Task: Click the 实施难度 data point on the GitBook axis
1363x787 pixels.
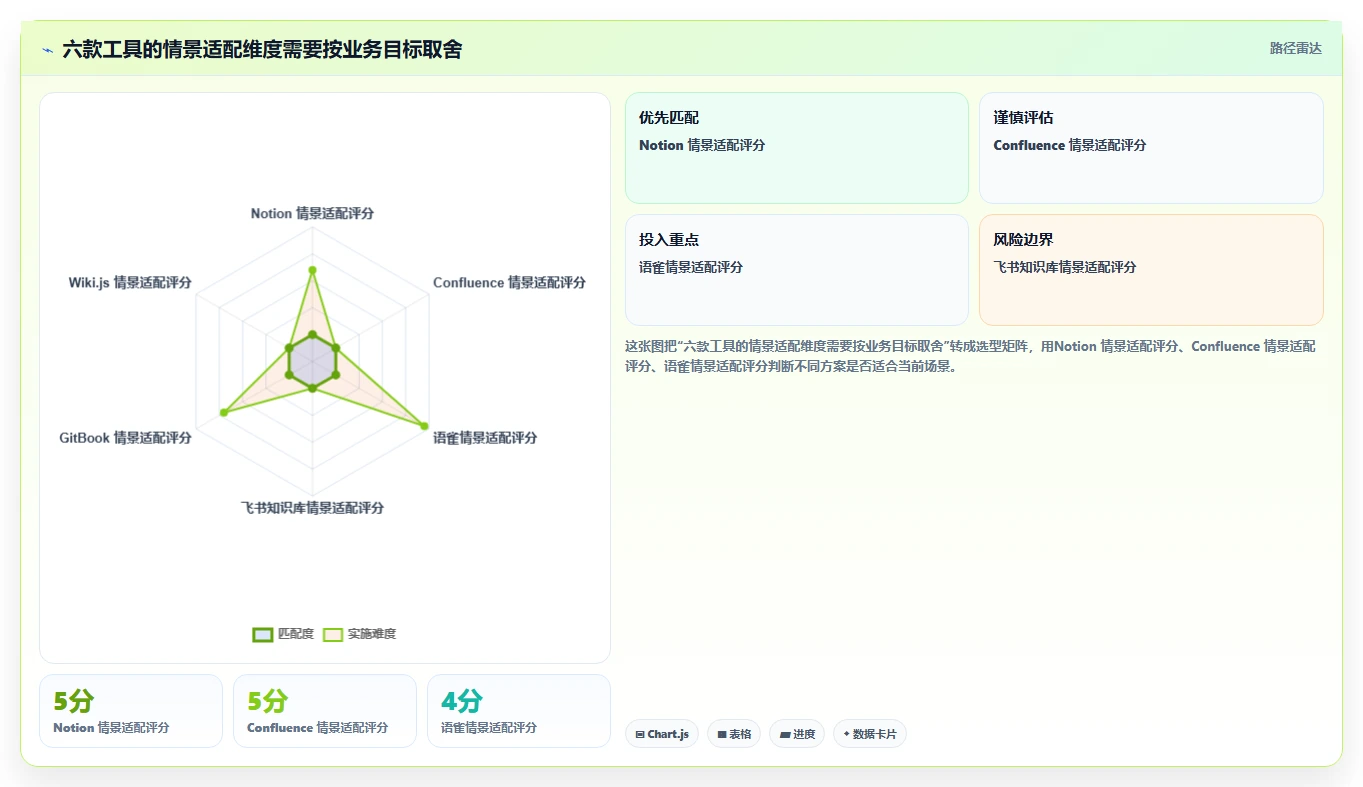Action: (x=223, y=413)
